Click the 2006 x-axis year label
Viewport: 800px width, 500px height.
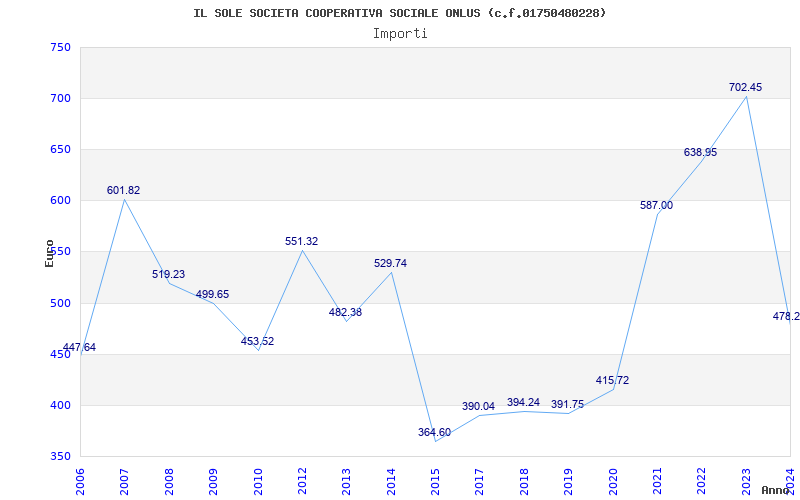point(81,481)
